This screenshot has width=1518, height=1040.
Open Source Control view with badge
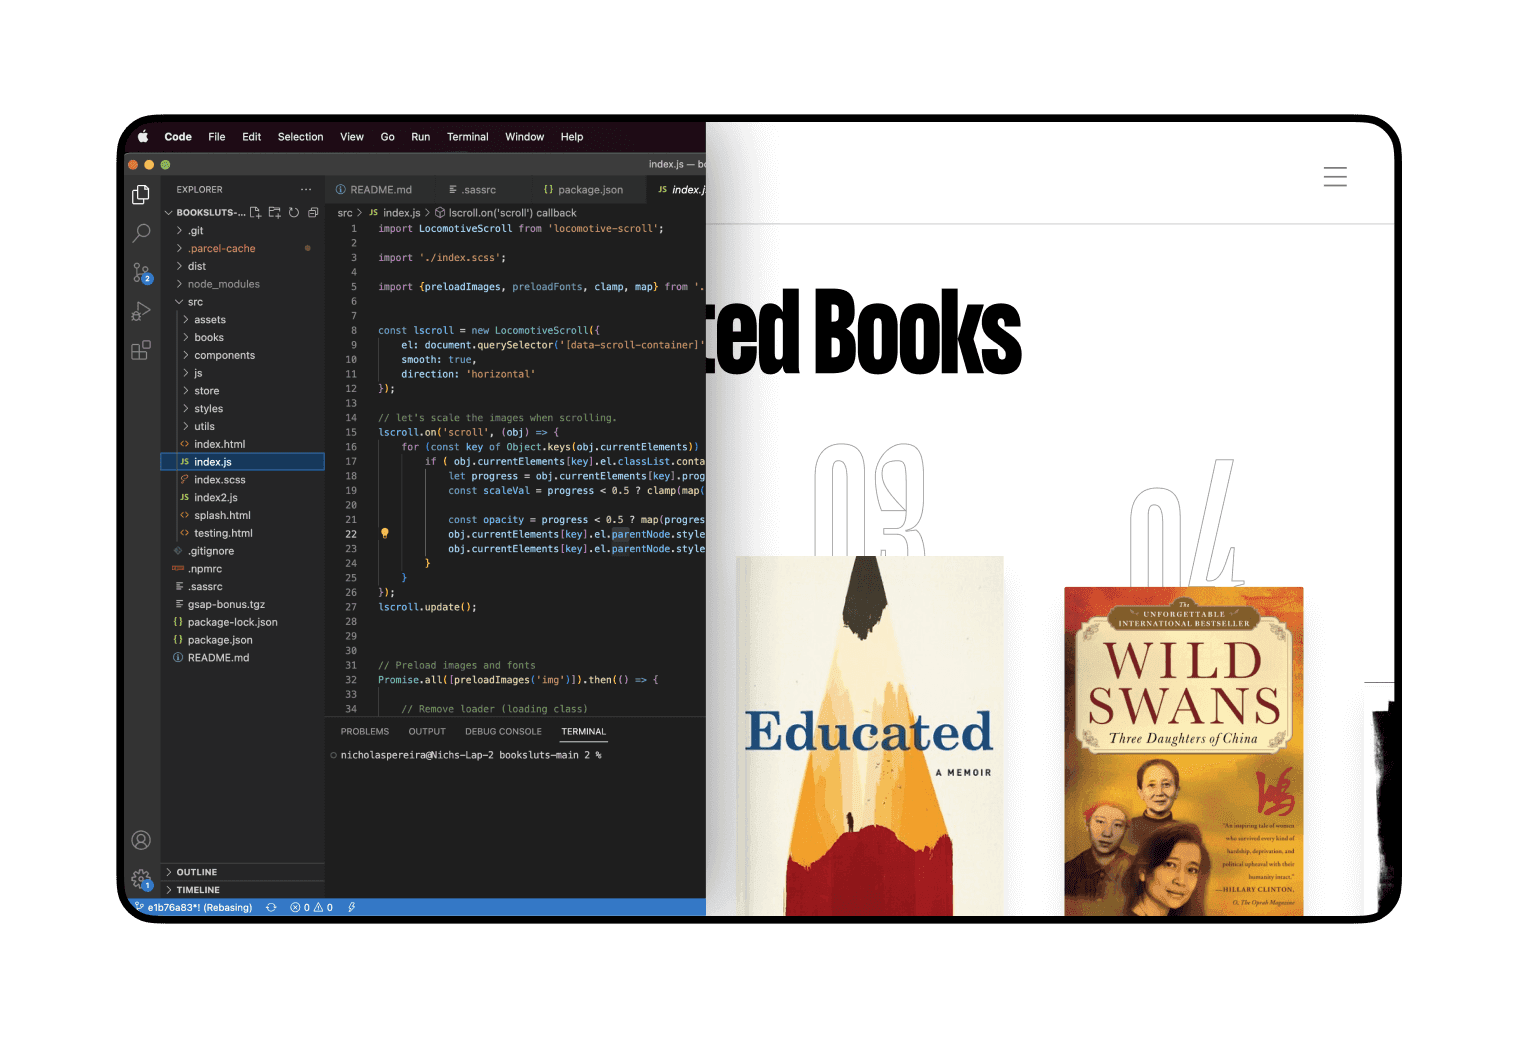click(141, 273)
